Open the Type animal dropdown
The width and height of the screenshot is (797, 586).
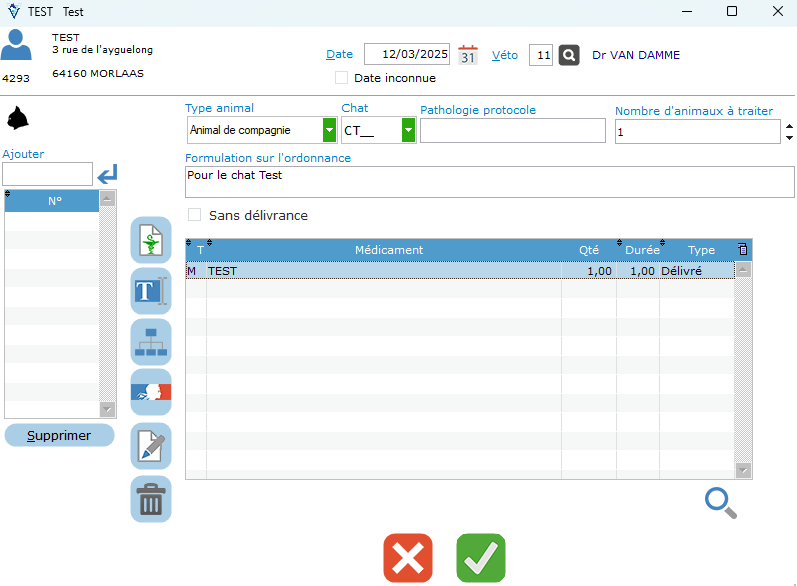point(329,130)
